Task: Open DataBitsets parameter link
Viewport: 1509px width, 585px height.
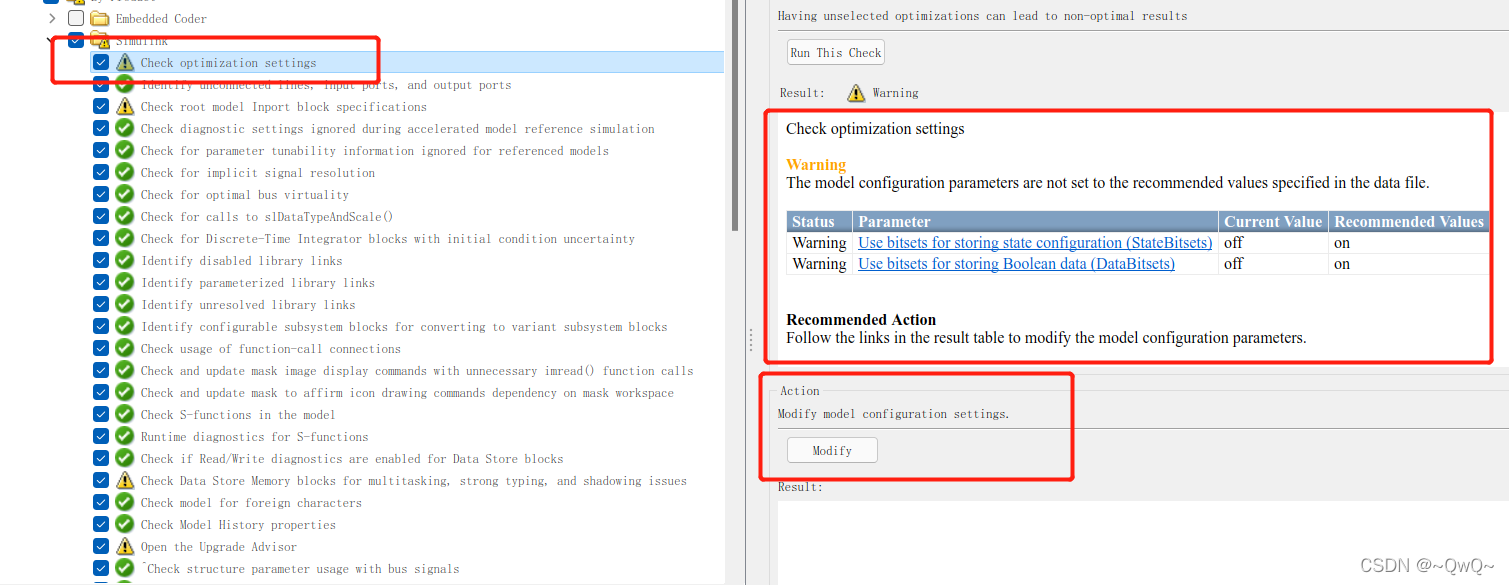Action: (1016, 264)
